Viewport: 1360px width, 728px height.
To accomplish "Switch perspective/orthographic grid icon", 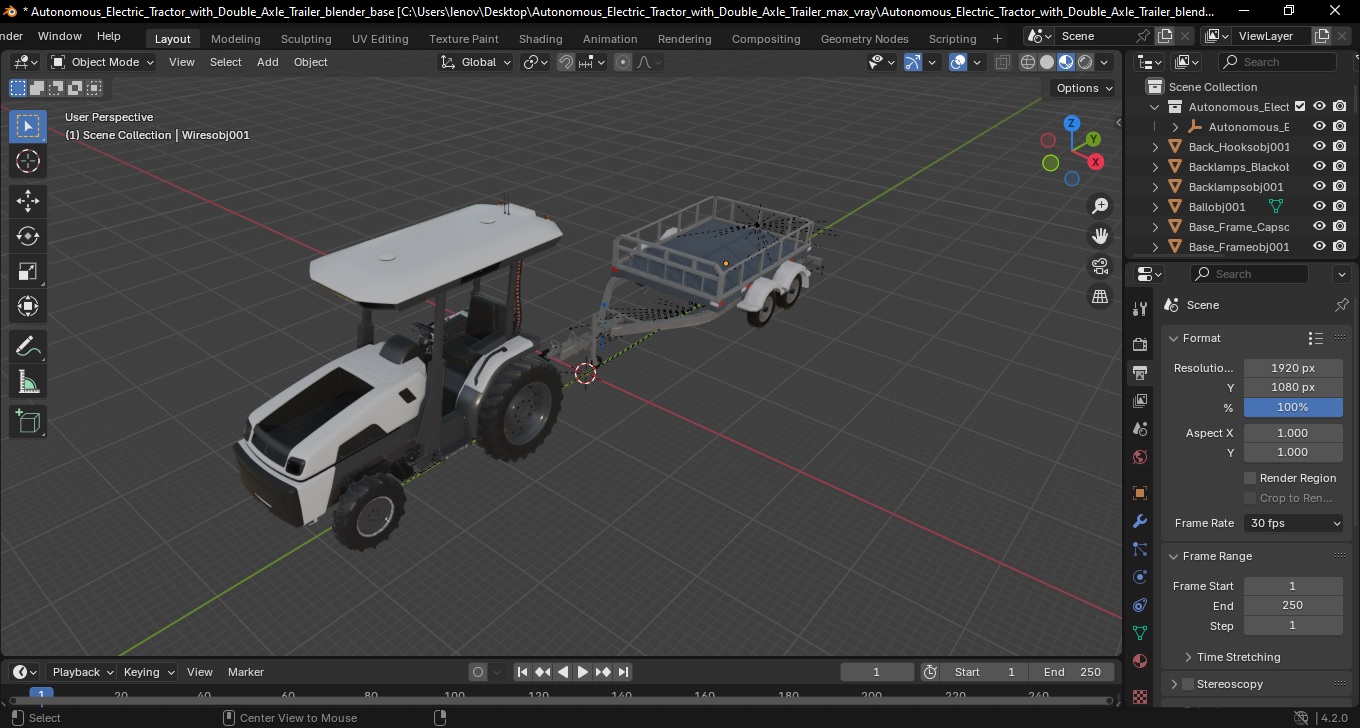I will pyautogui.click(x=1100, y=296).
